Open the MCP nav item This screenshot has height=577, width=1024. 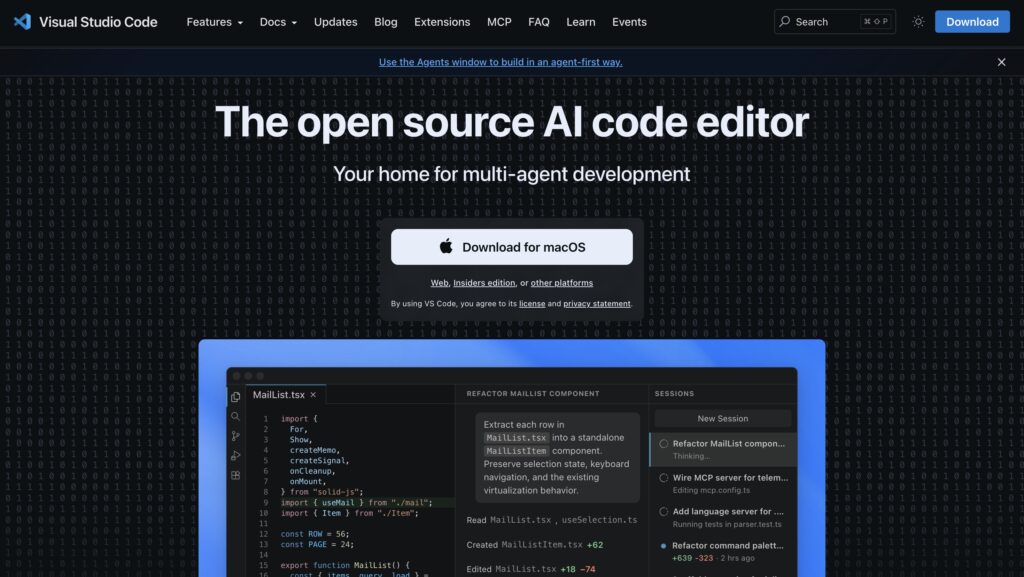coord(500,22)
